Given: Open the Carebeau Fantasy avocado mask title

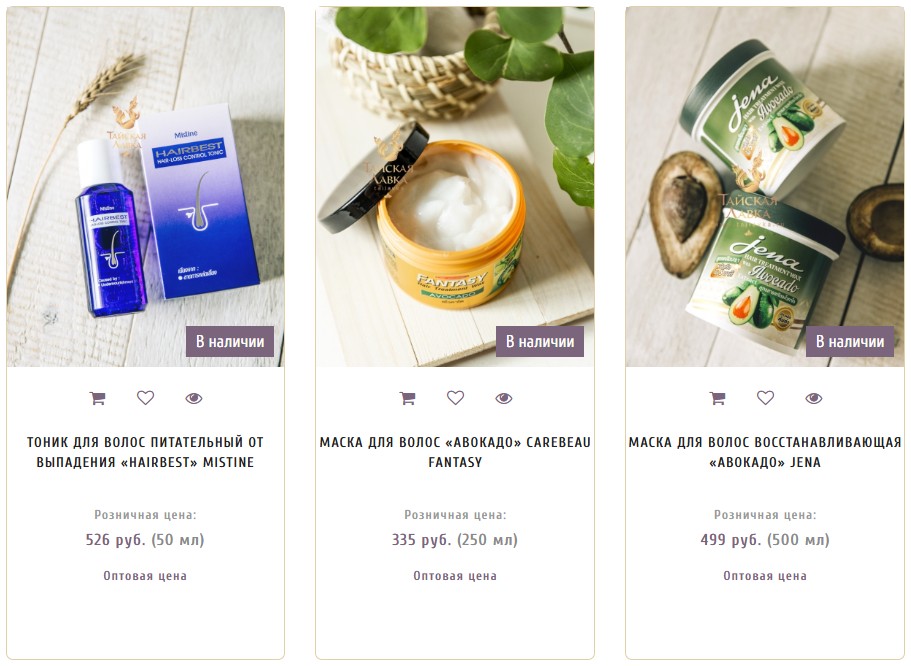Looking at the screenshot, I should (x=455, y=452).
